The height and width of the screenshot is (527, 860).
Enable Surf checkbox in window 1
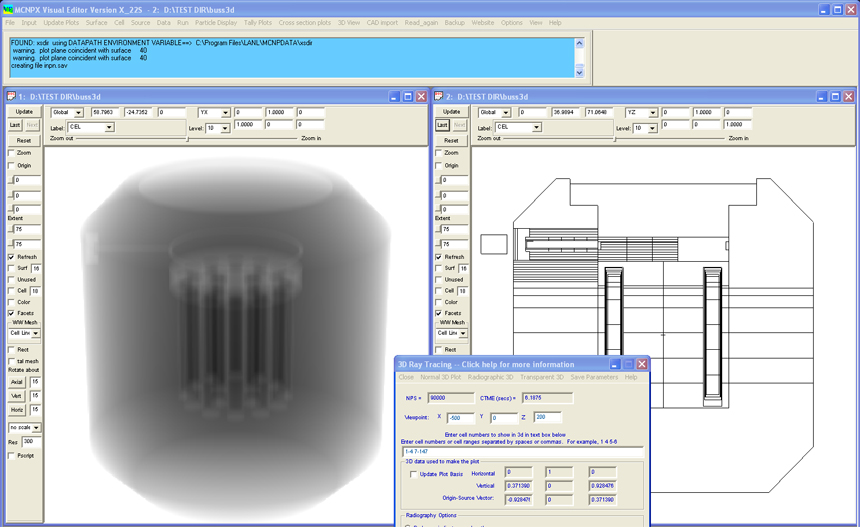12,268
